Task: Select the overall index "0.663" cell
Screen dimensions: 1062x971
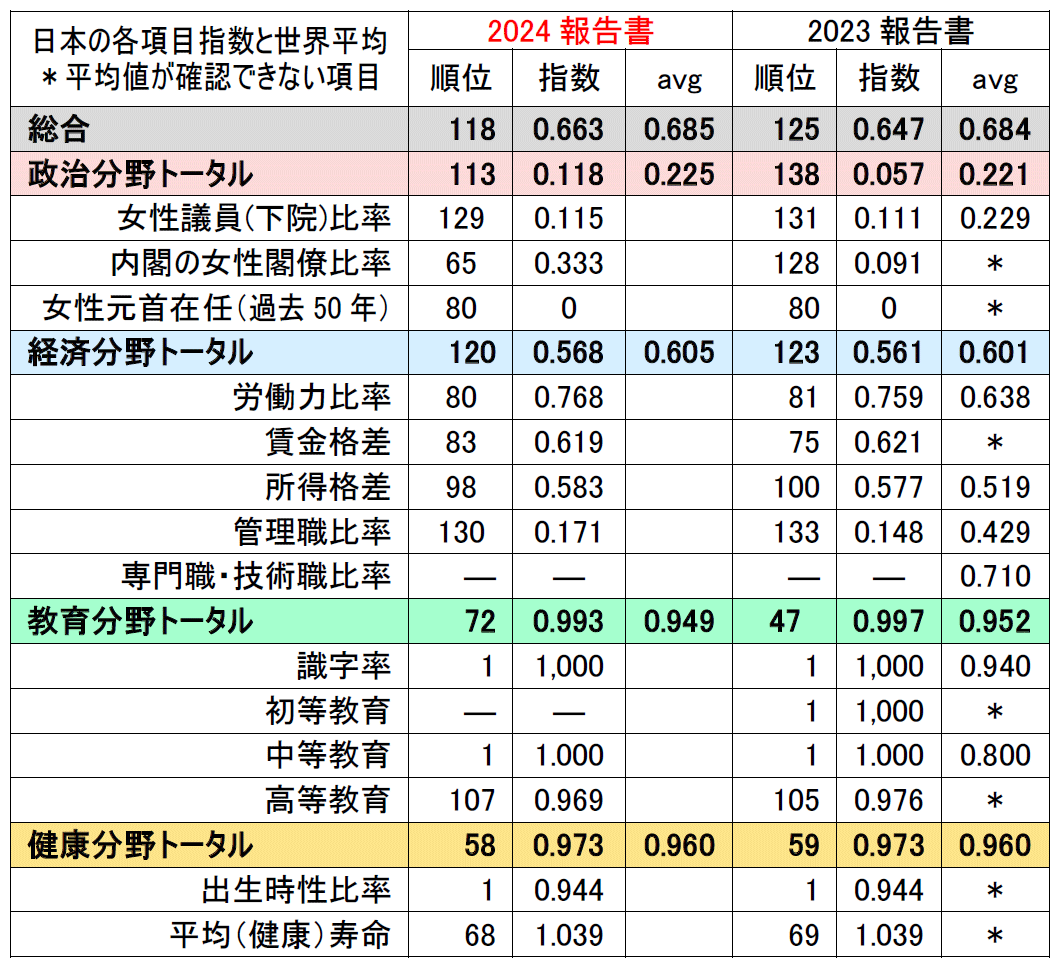Action: [x=568, y=129]
